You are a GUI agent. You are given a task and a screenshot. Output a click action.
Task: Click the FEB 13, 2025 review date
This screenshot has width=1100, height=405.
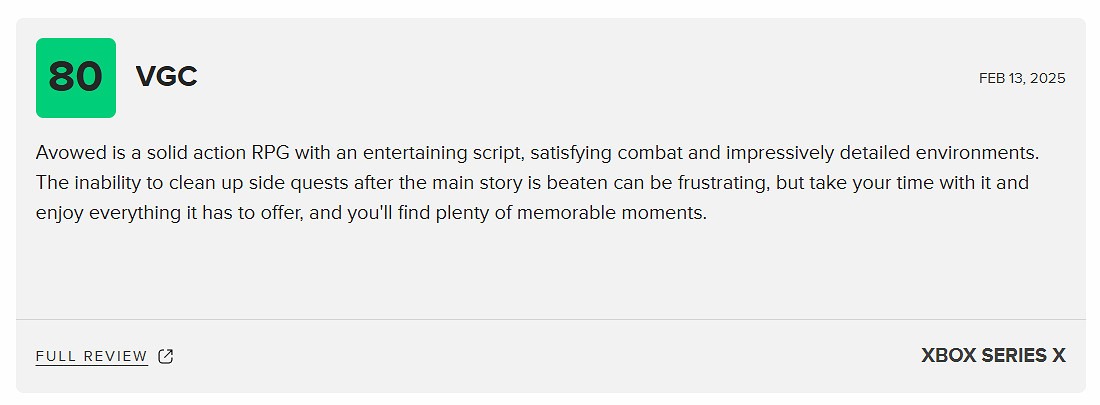[1022, 78]
